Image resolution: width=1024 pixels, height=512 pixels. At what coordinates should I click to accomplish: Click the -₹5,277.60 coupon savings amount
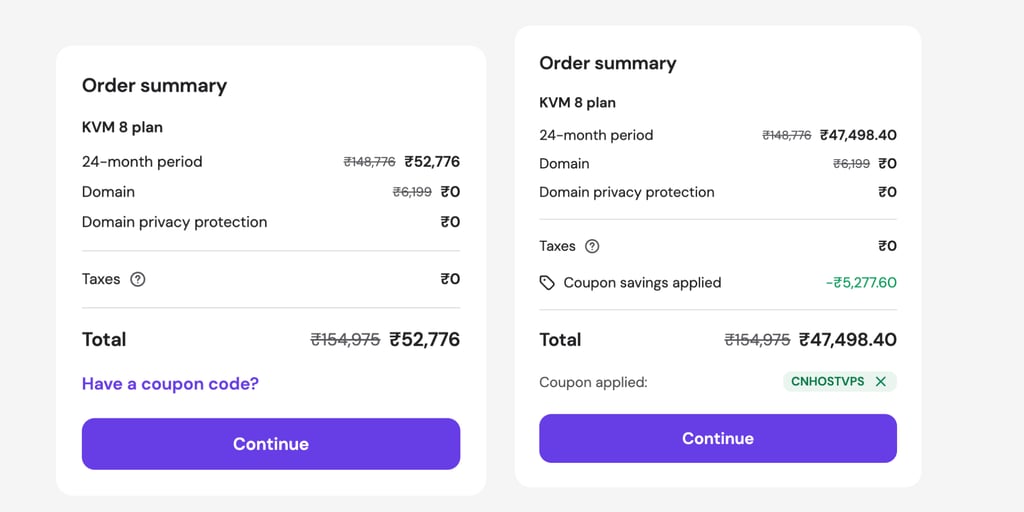click(861, 283)
